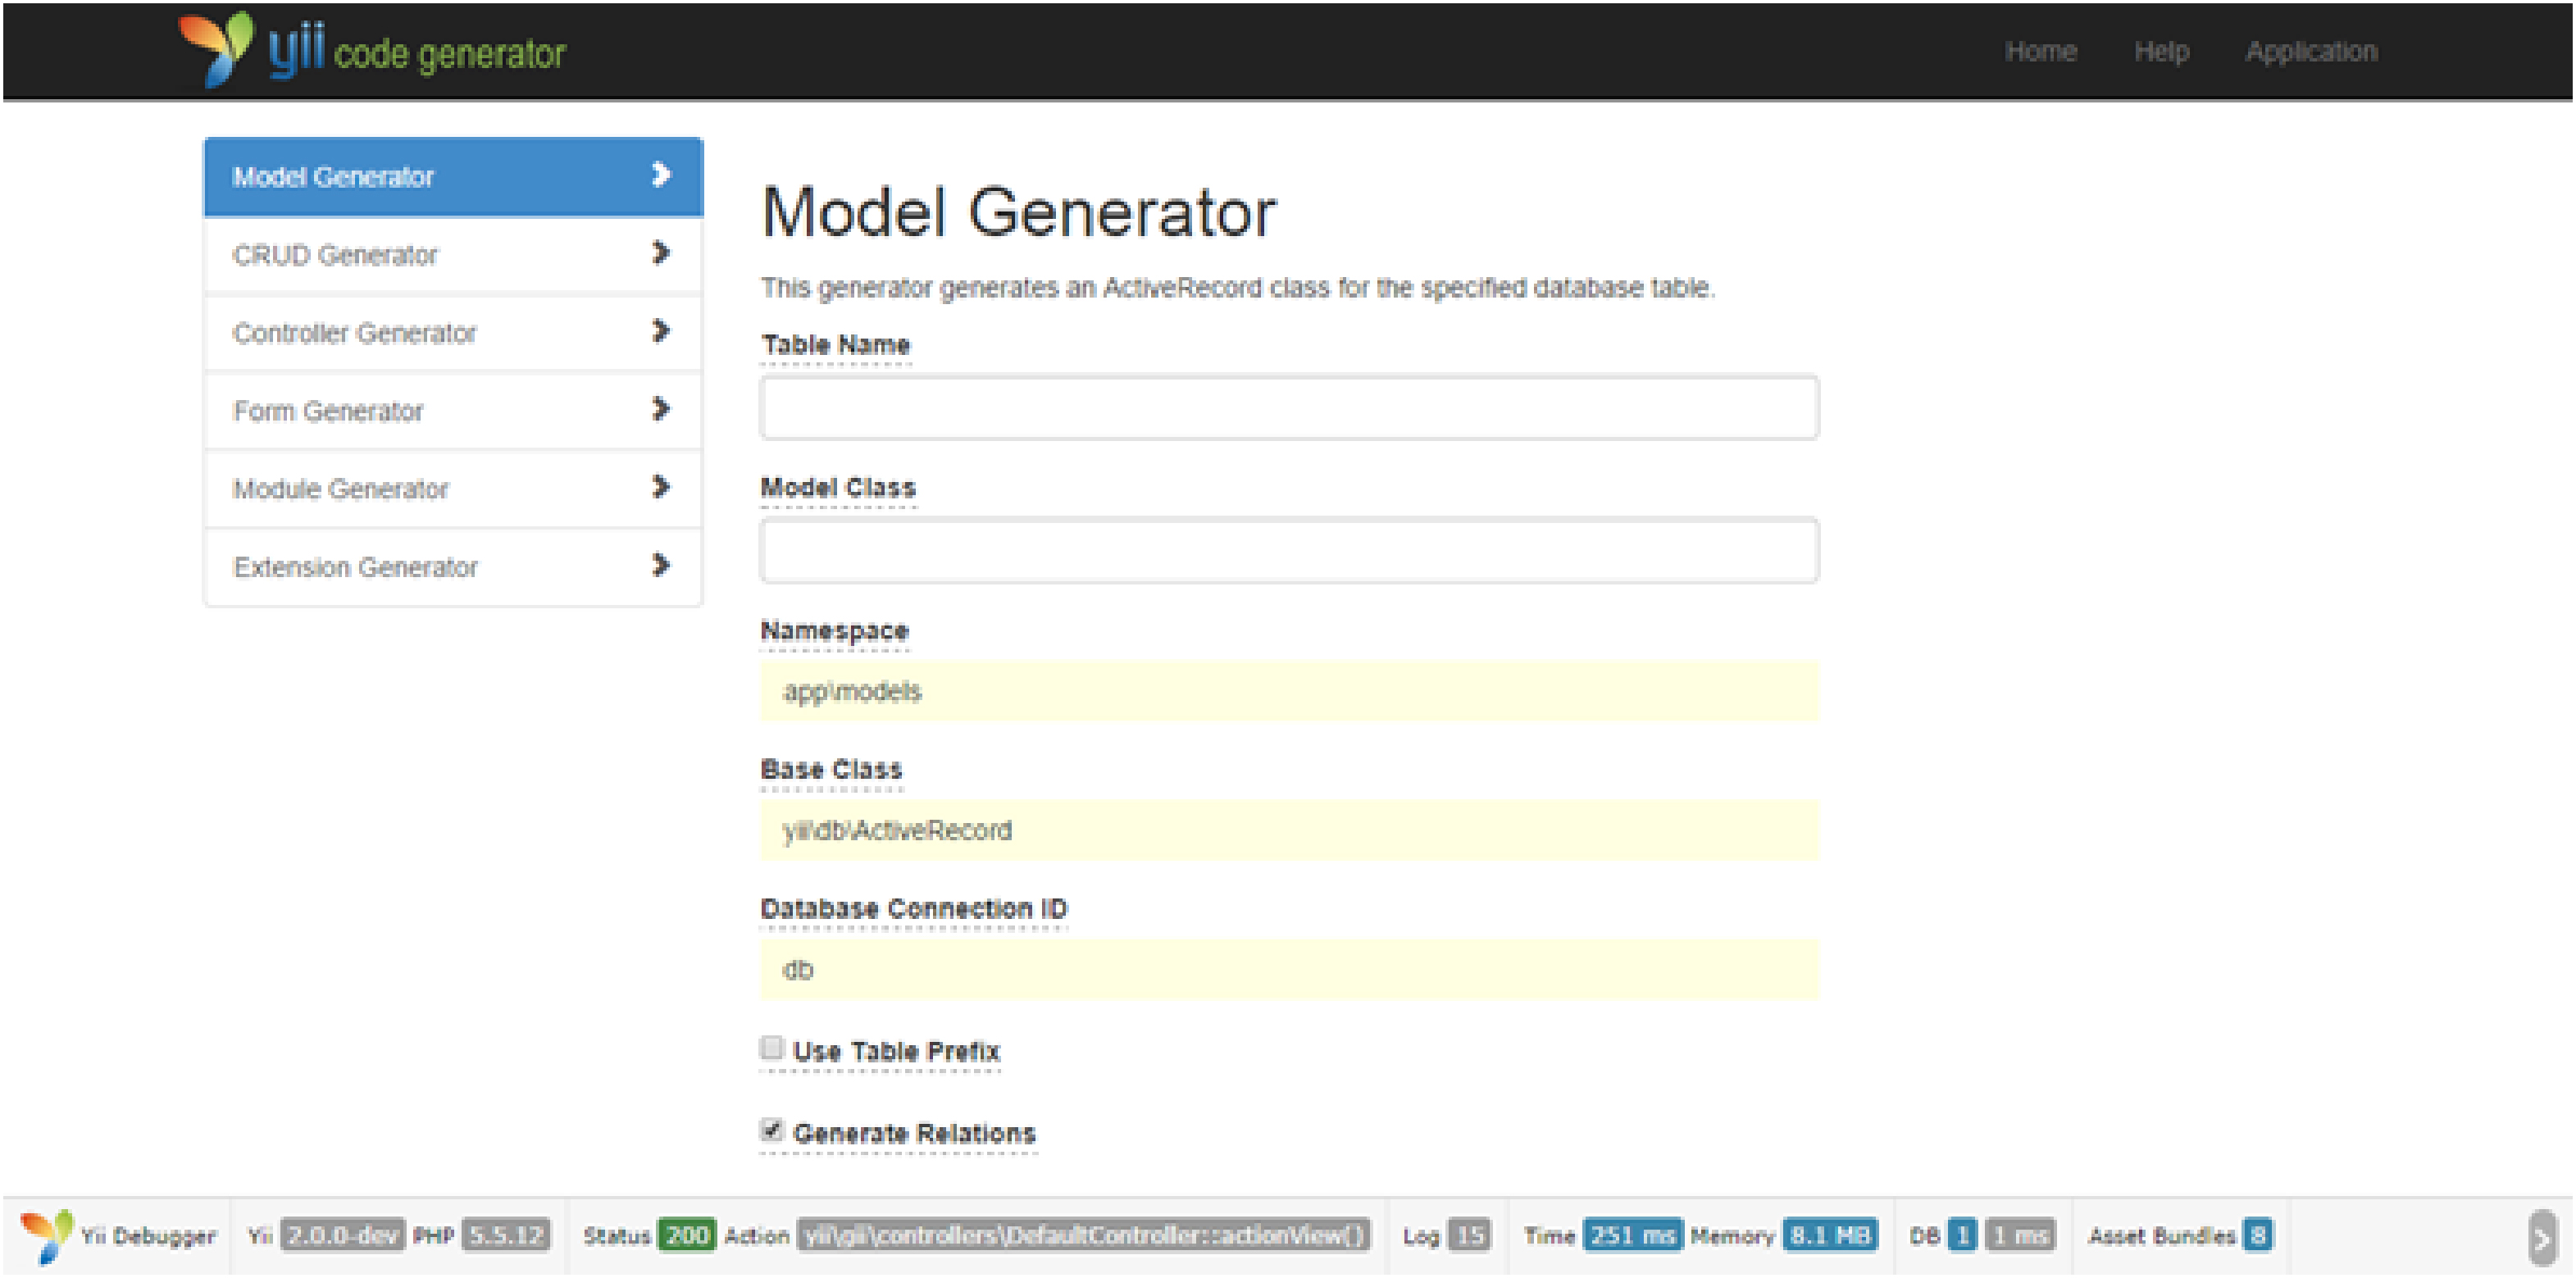Click the Yii version 2.0.0-dev badge
The width and height of the screenshot is (2576, 1278).
(342, 1236)
